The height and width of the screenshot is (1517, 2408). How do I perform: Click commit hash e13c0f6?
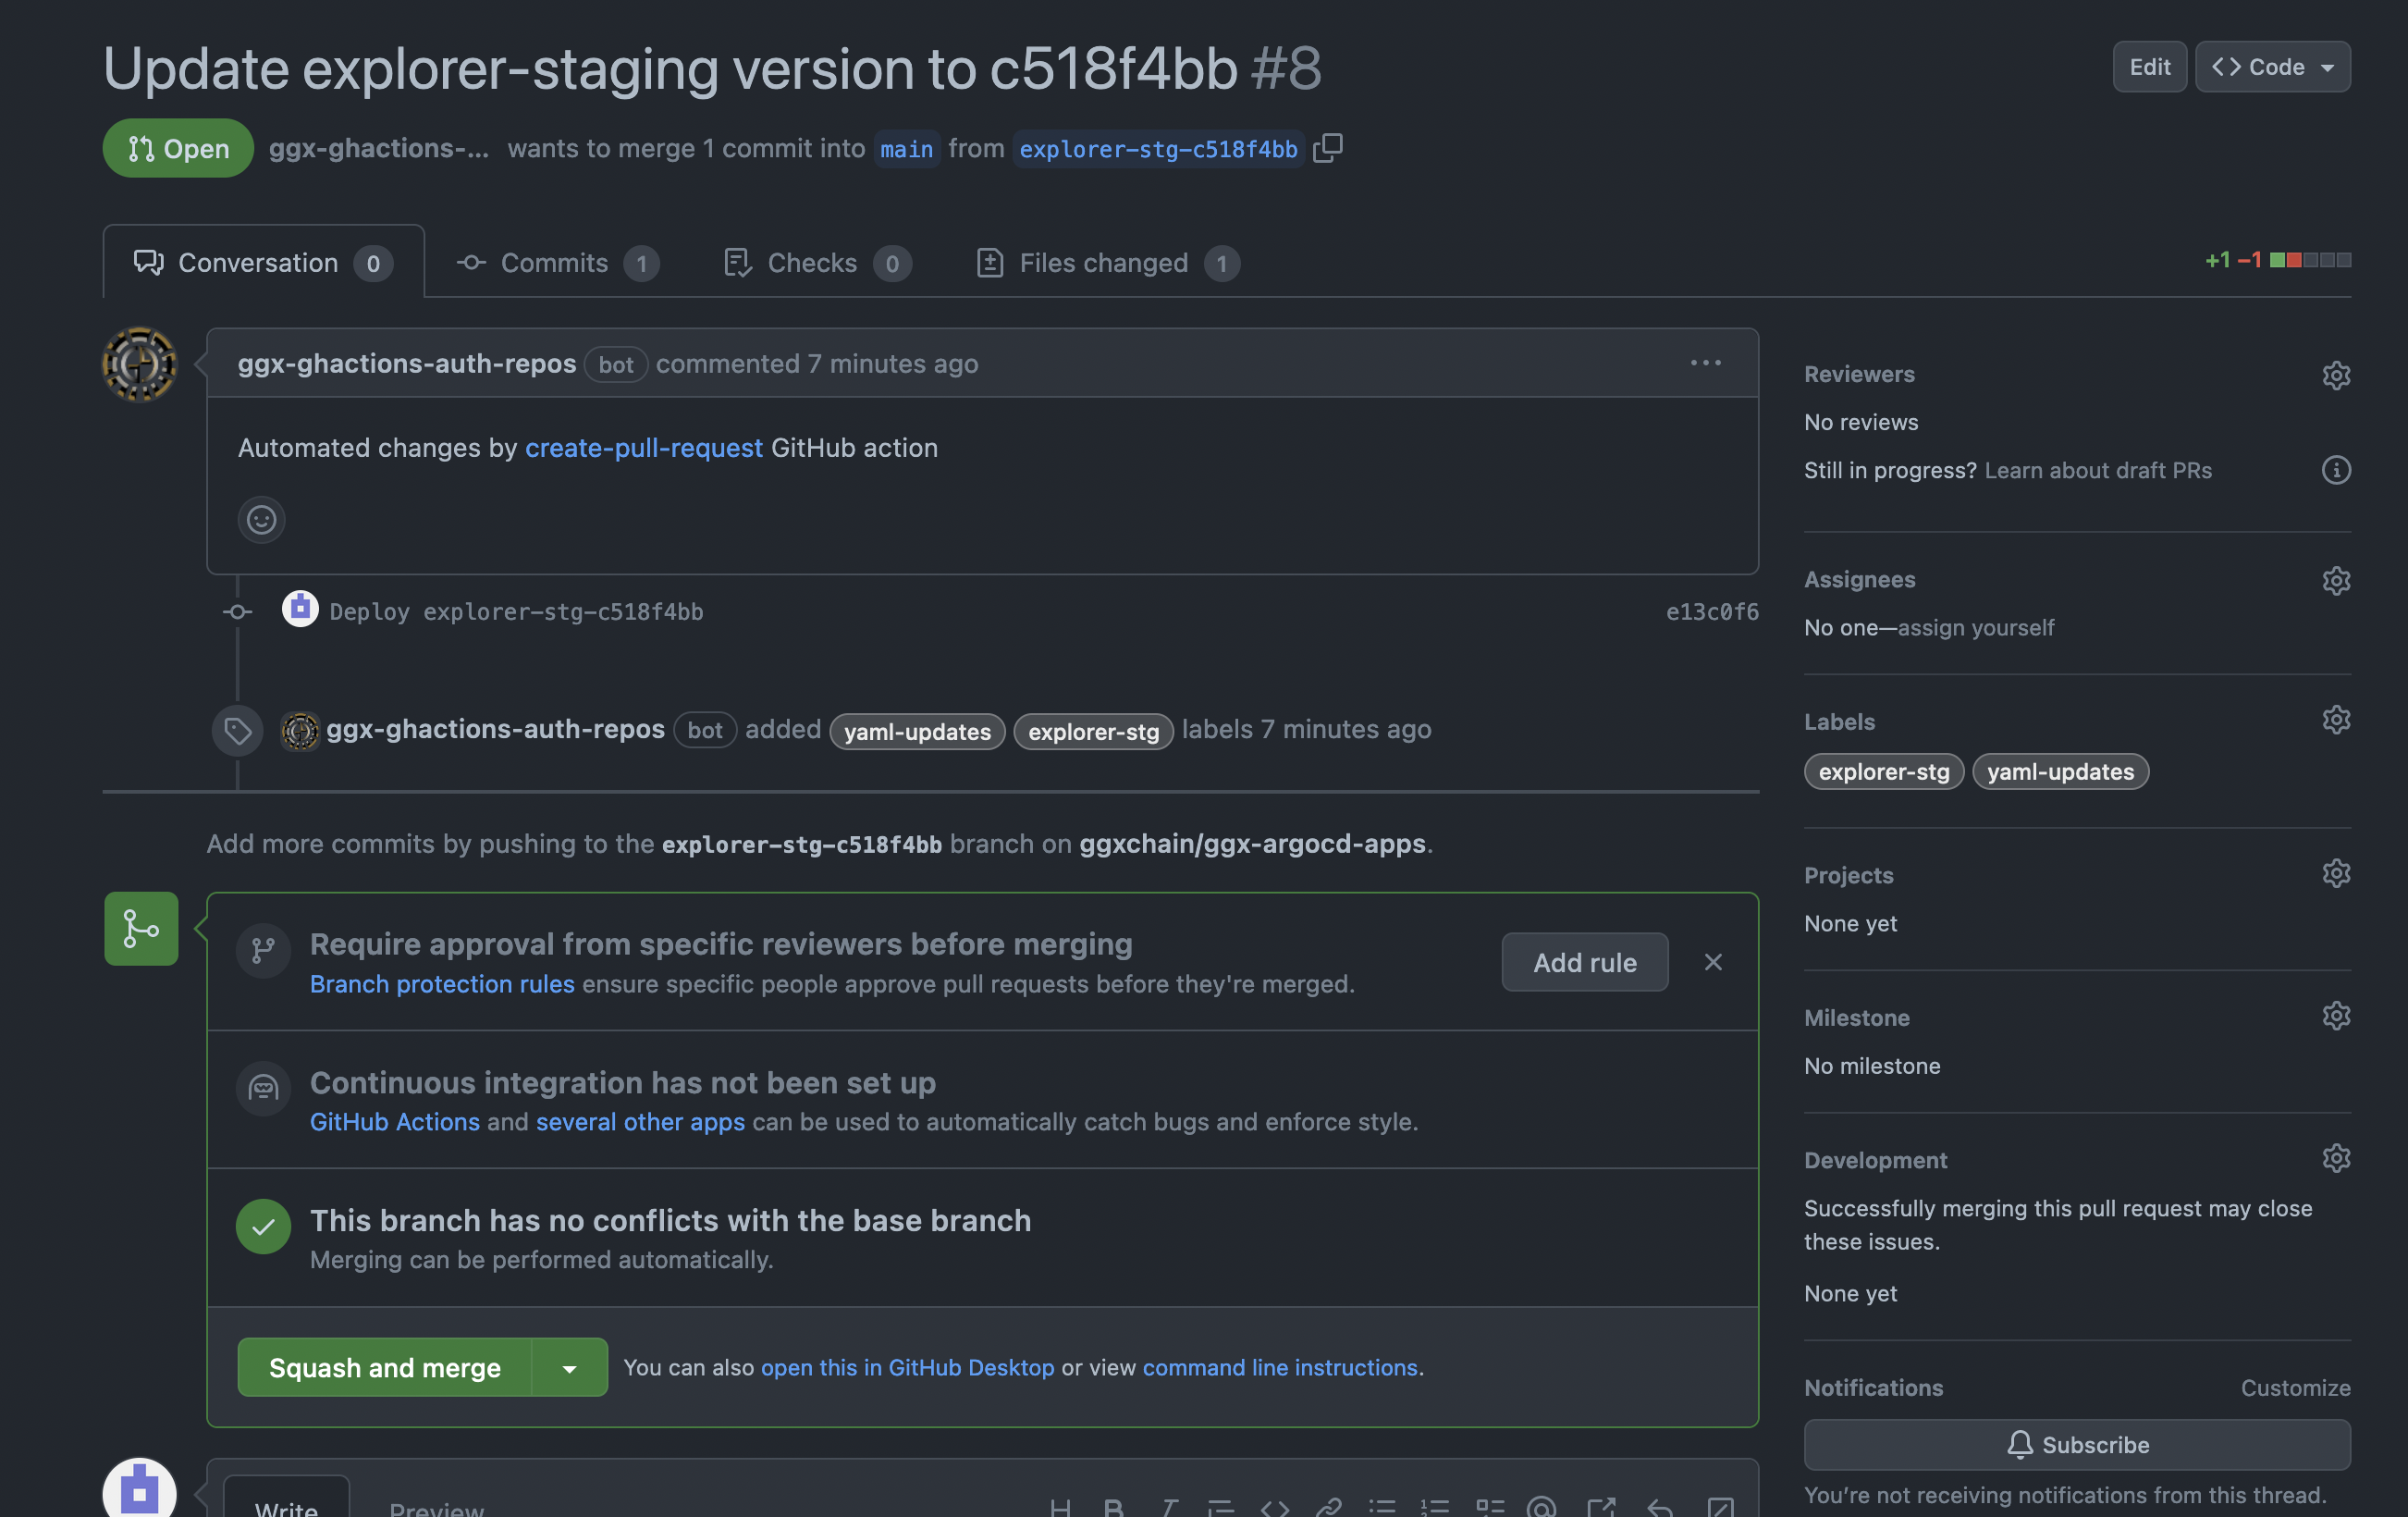pyautogui.click(x=1711, y=612)
